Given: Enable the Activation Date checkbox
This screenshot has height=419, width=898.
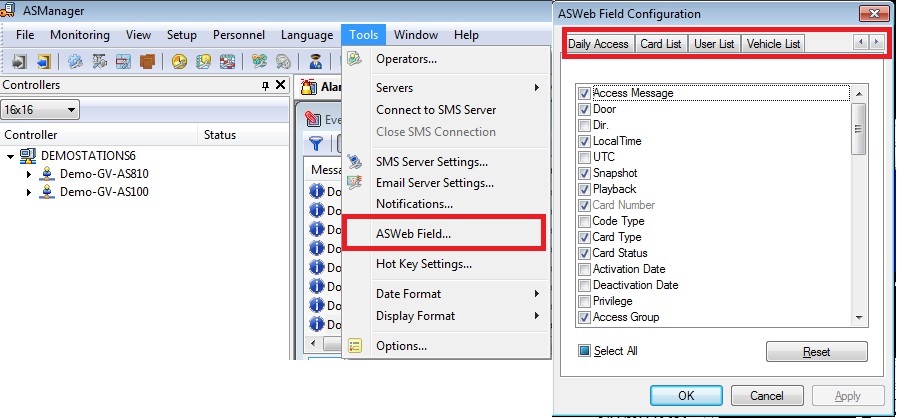Looking at the screenshot, I should tap(584, 269).
